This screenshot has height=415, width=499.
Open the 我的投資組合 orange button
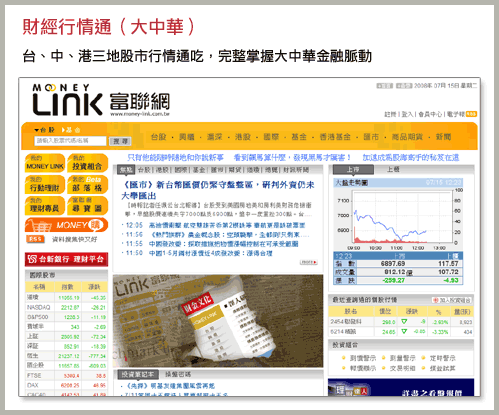[87, 163]
